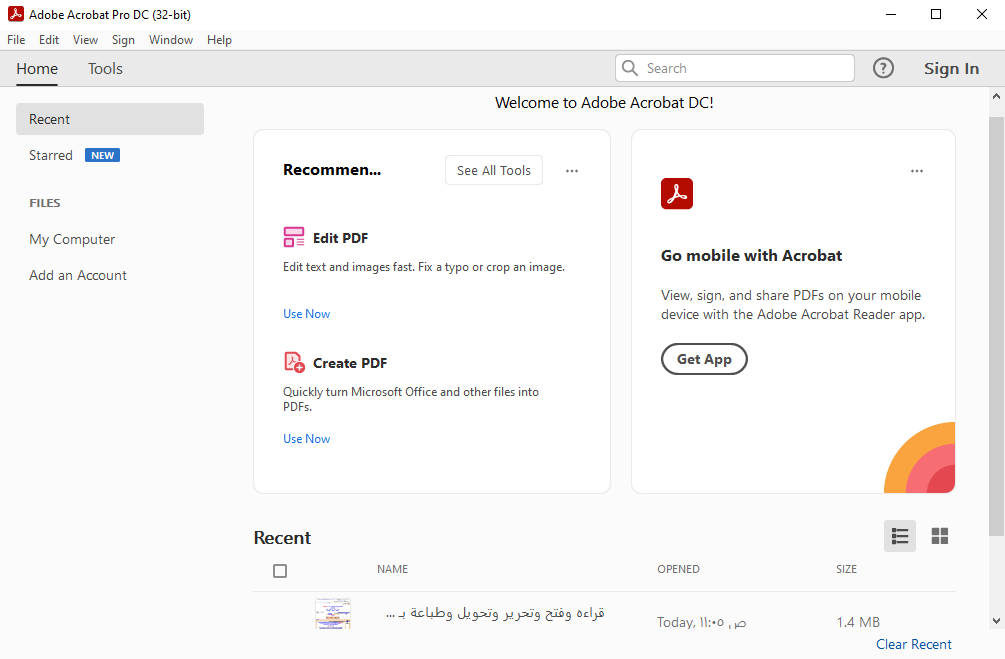Click the Create PDF tool icon

294,362
